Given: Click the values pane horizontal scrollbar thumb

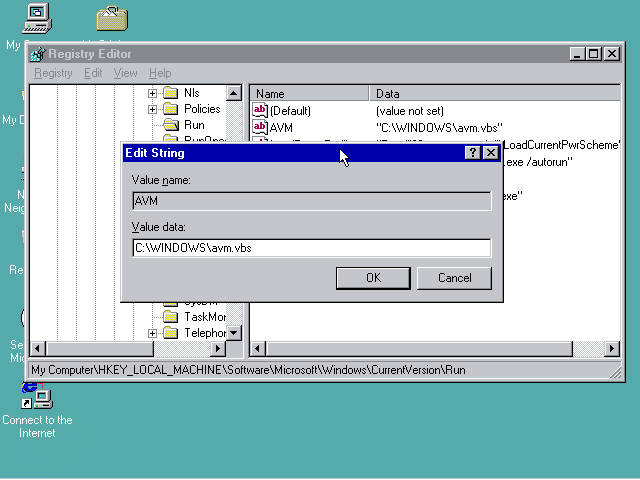Looking at the screenshot, I should 420,349.
